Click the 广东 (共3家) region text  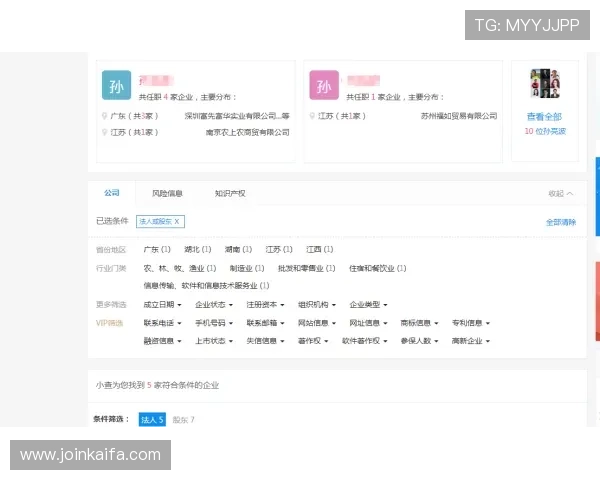134,116
